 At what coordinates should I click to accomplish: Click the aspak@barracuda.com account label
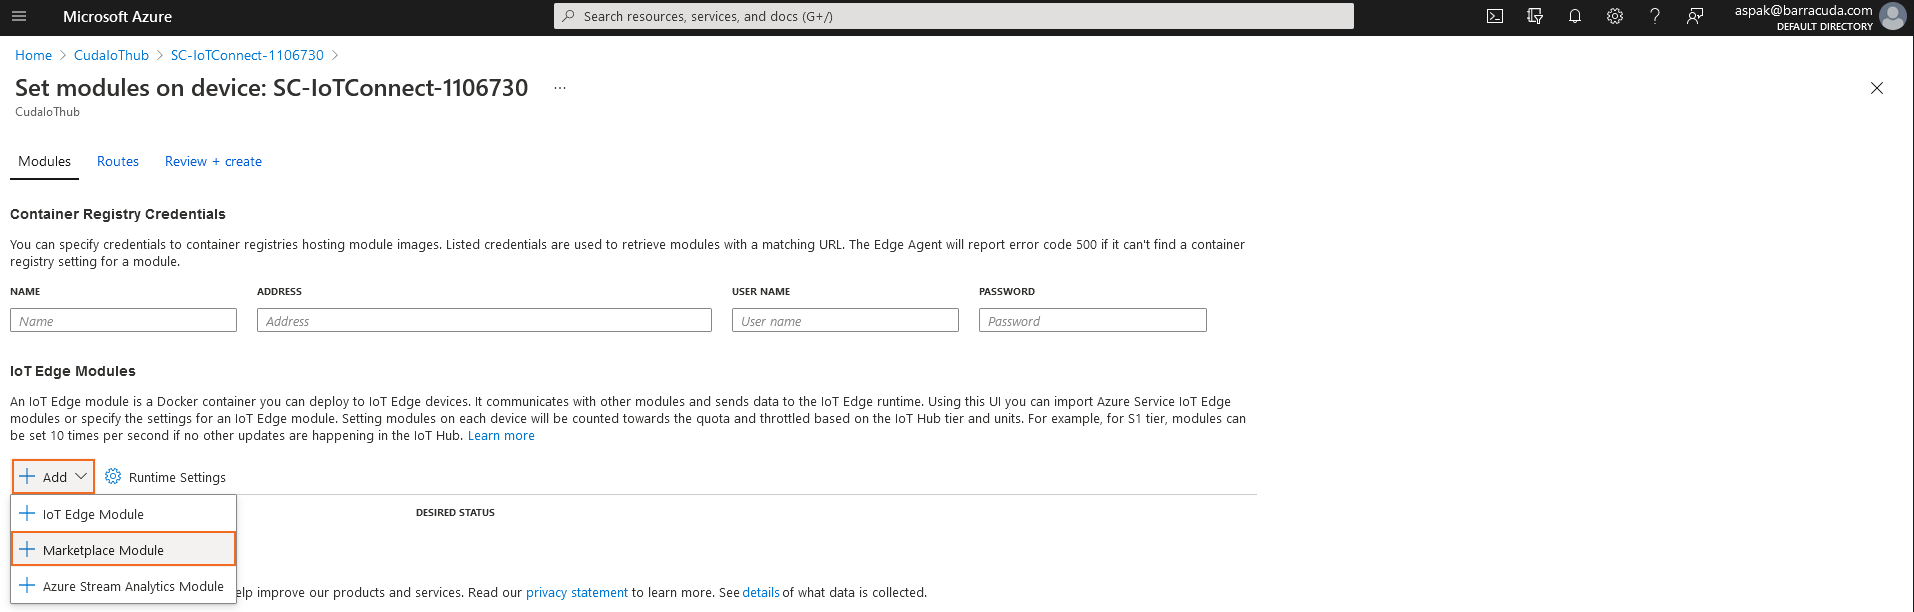(1803, 10)
